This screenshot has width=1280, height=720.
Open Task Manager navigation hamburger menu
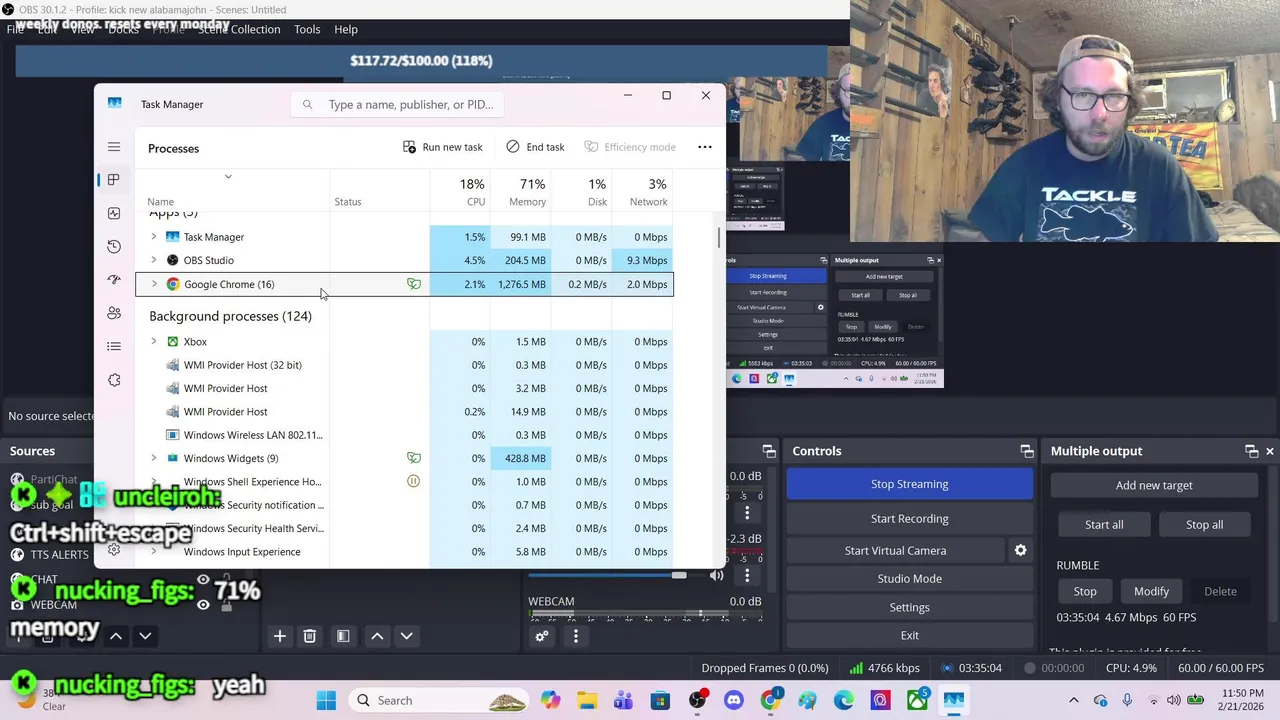coord(114,147)
